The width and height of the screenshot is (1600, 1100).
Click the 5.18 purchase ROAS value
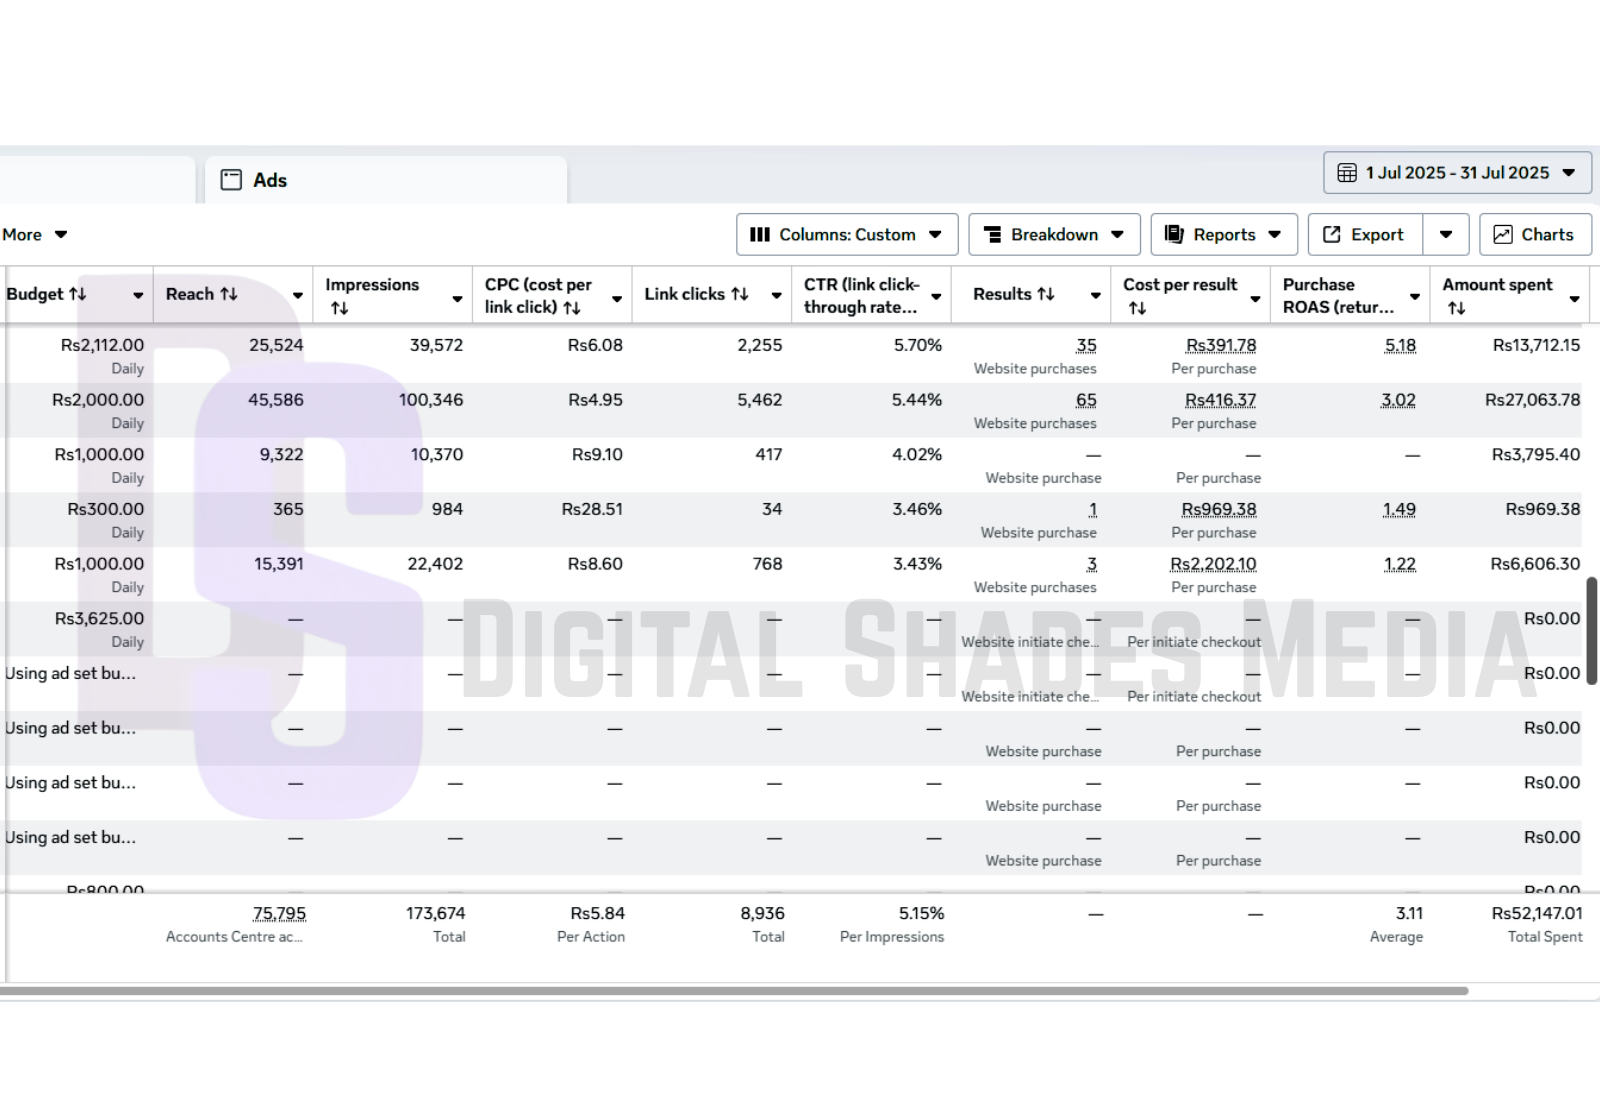point(1400,345)
